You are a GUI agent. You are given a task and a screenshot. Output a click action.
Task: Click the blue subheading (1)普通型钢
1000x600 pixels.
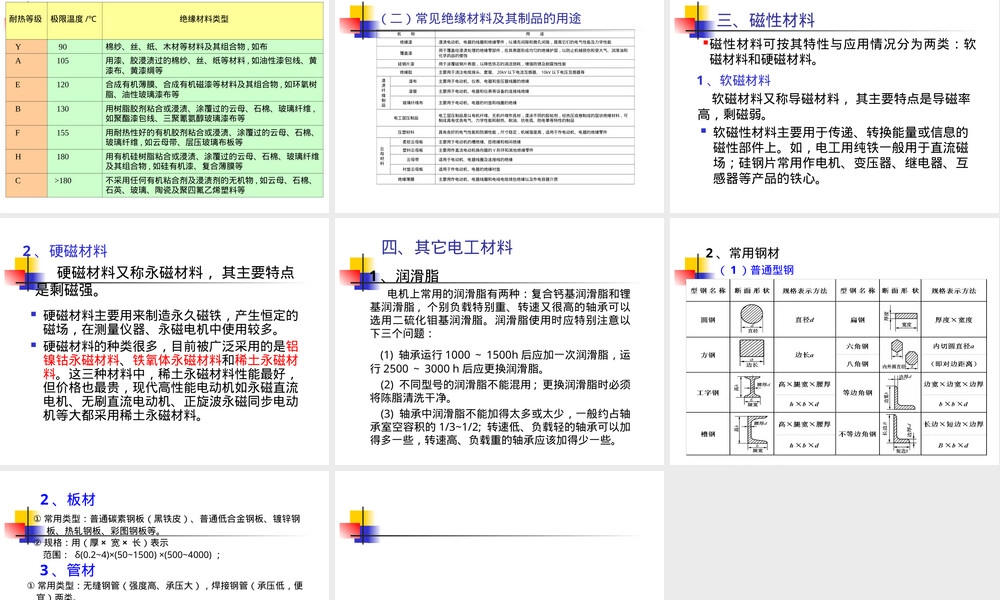(x=757, y=270)
